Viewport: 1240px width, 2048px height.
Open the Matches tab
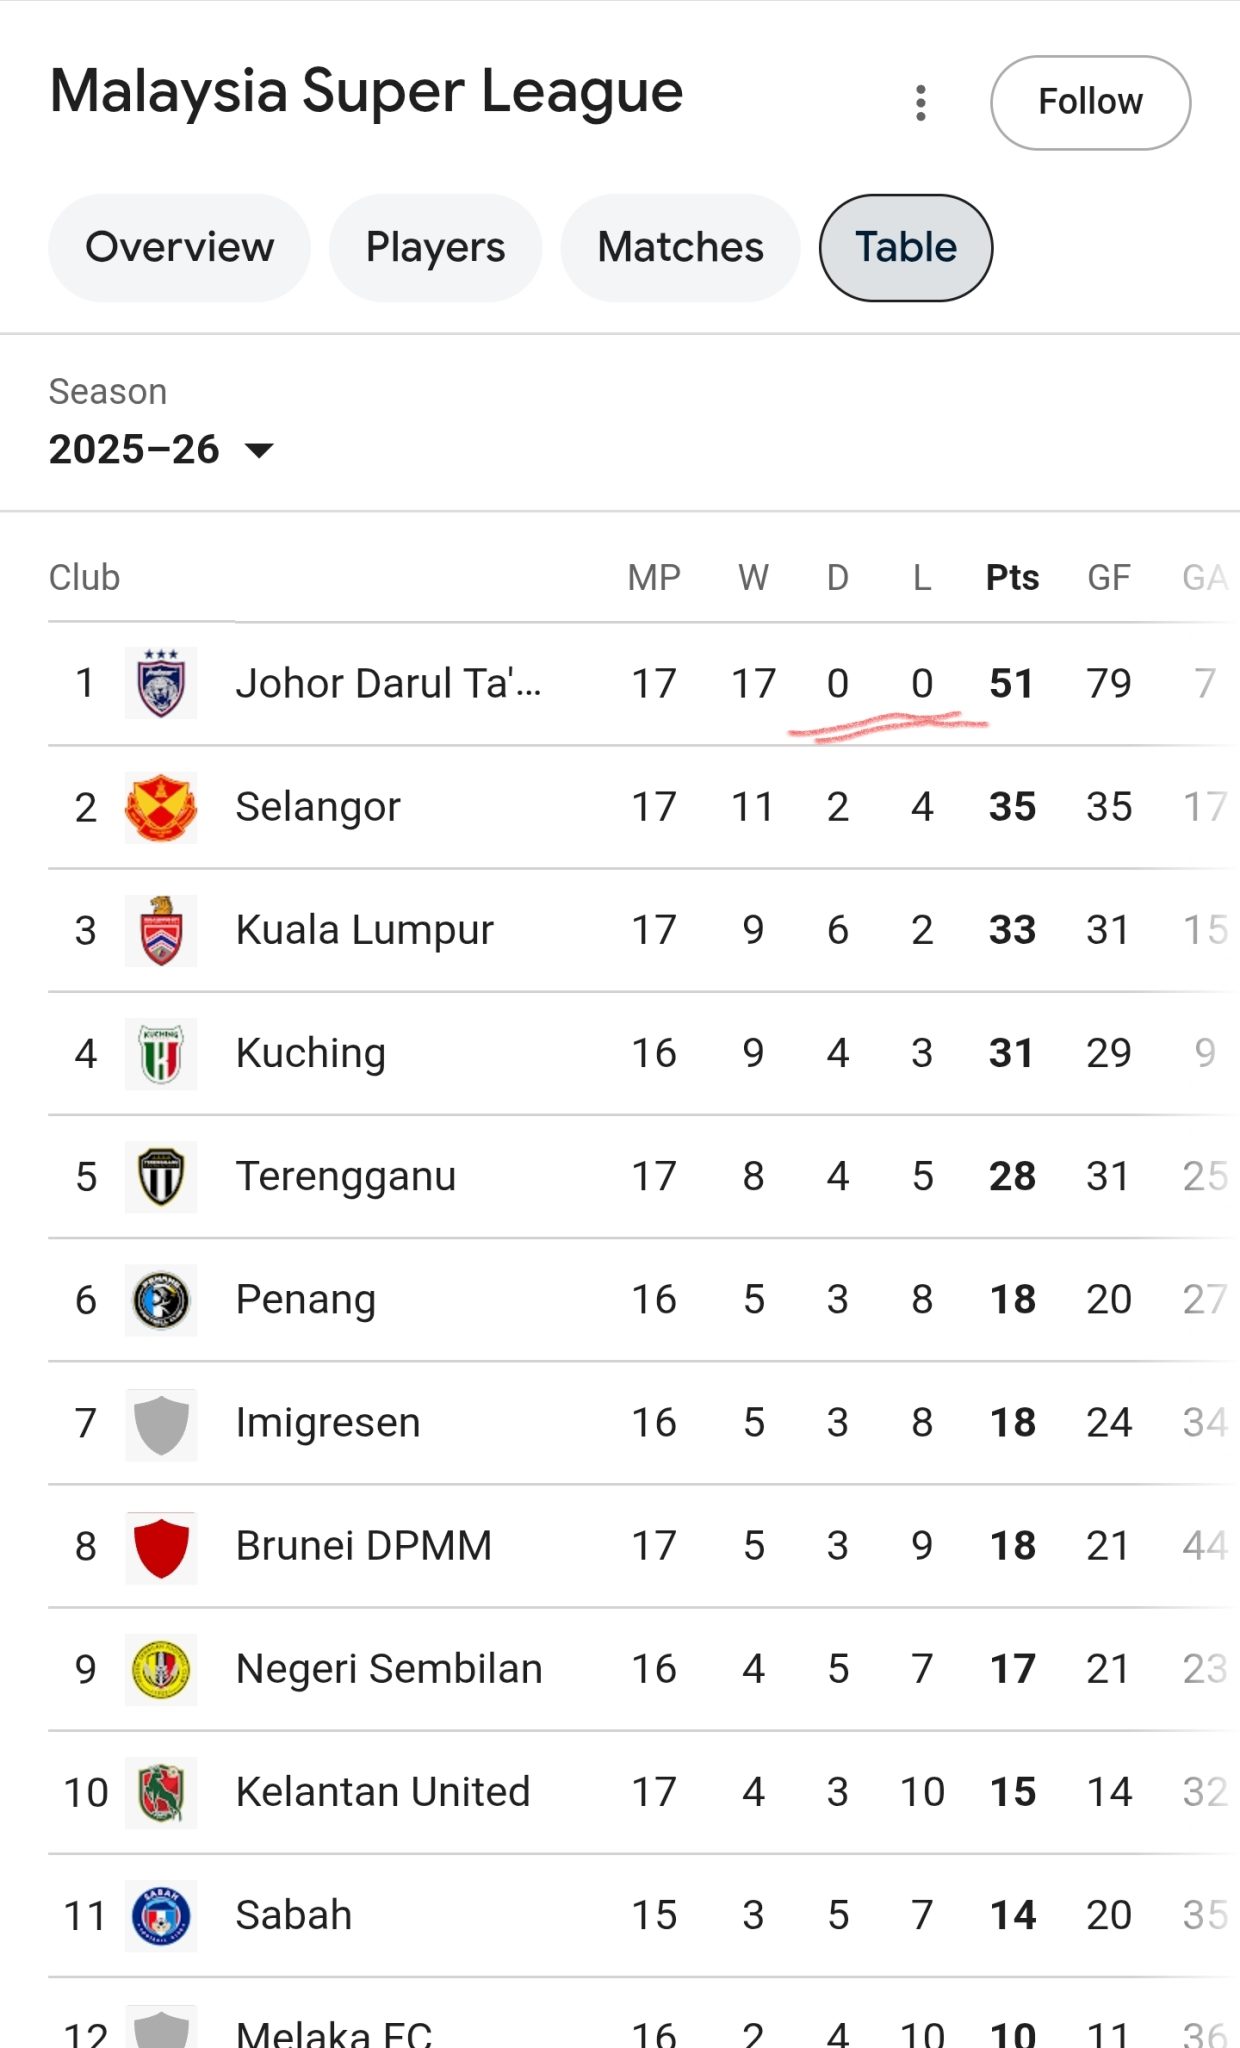pyautogui.click(x=680, y=247)
